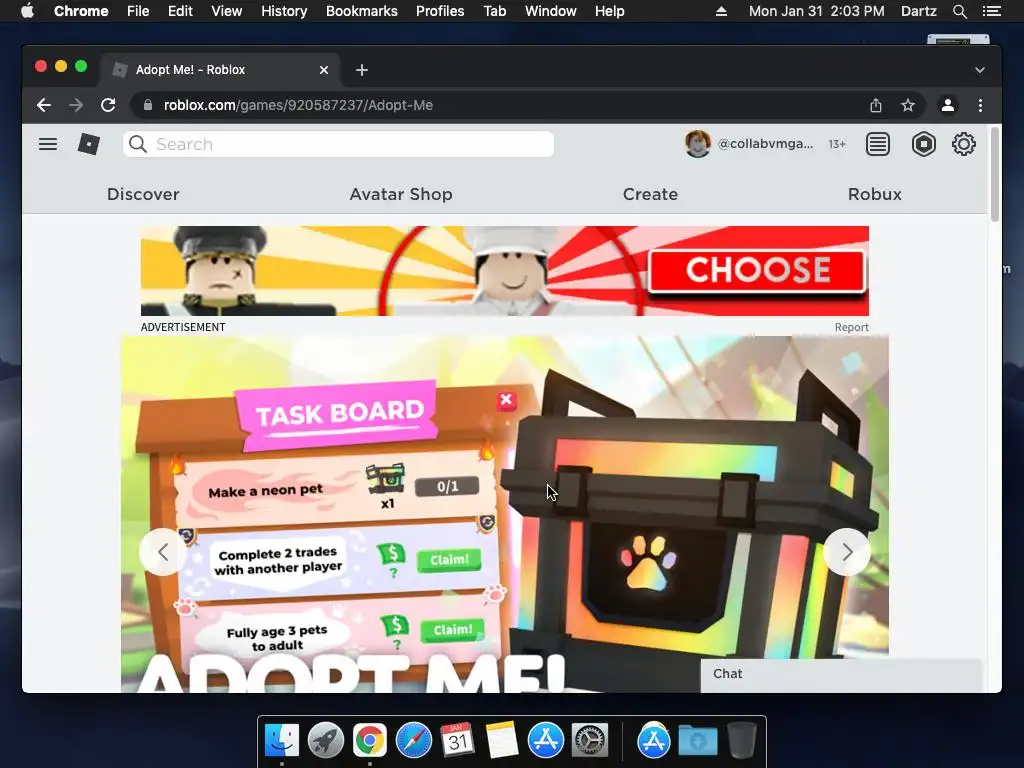Open a new tab with the plus button
This screenshot has height=768, width=1024.
point(362,70)
